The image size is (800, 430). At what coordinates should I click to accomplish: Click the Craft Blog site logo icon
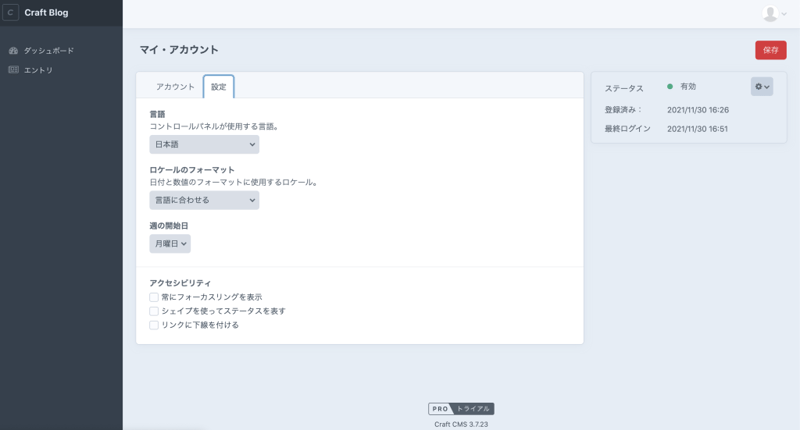pos(12,13)
